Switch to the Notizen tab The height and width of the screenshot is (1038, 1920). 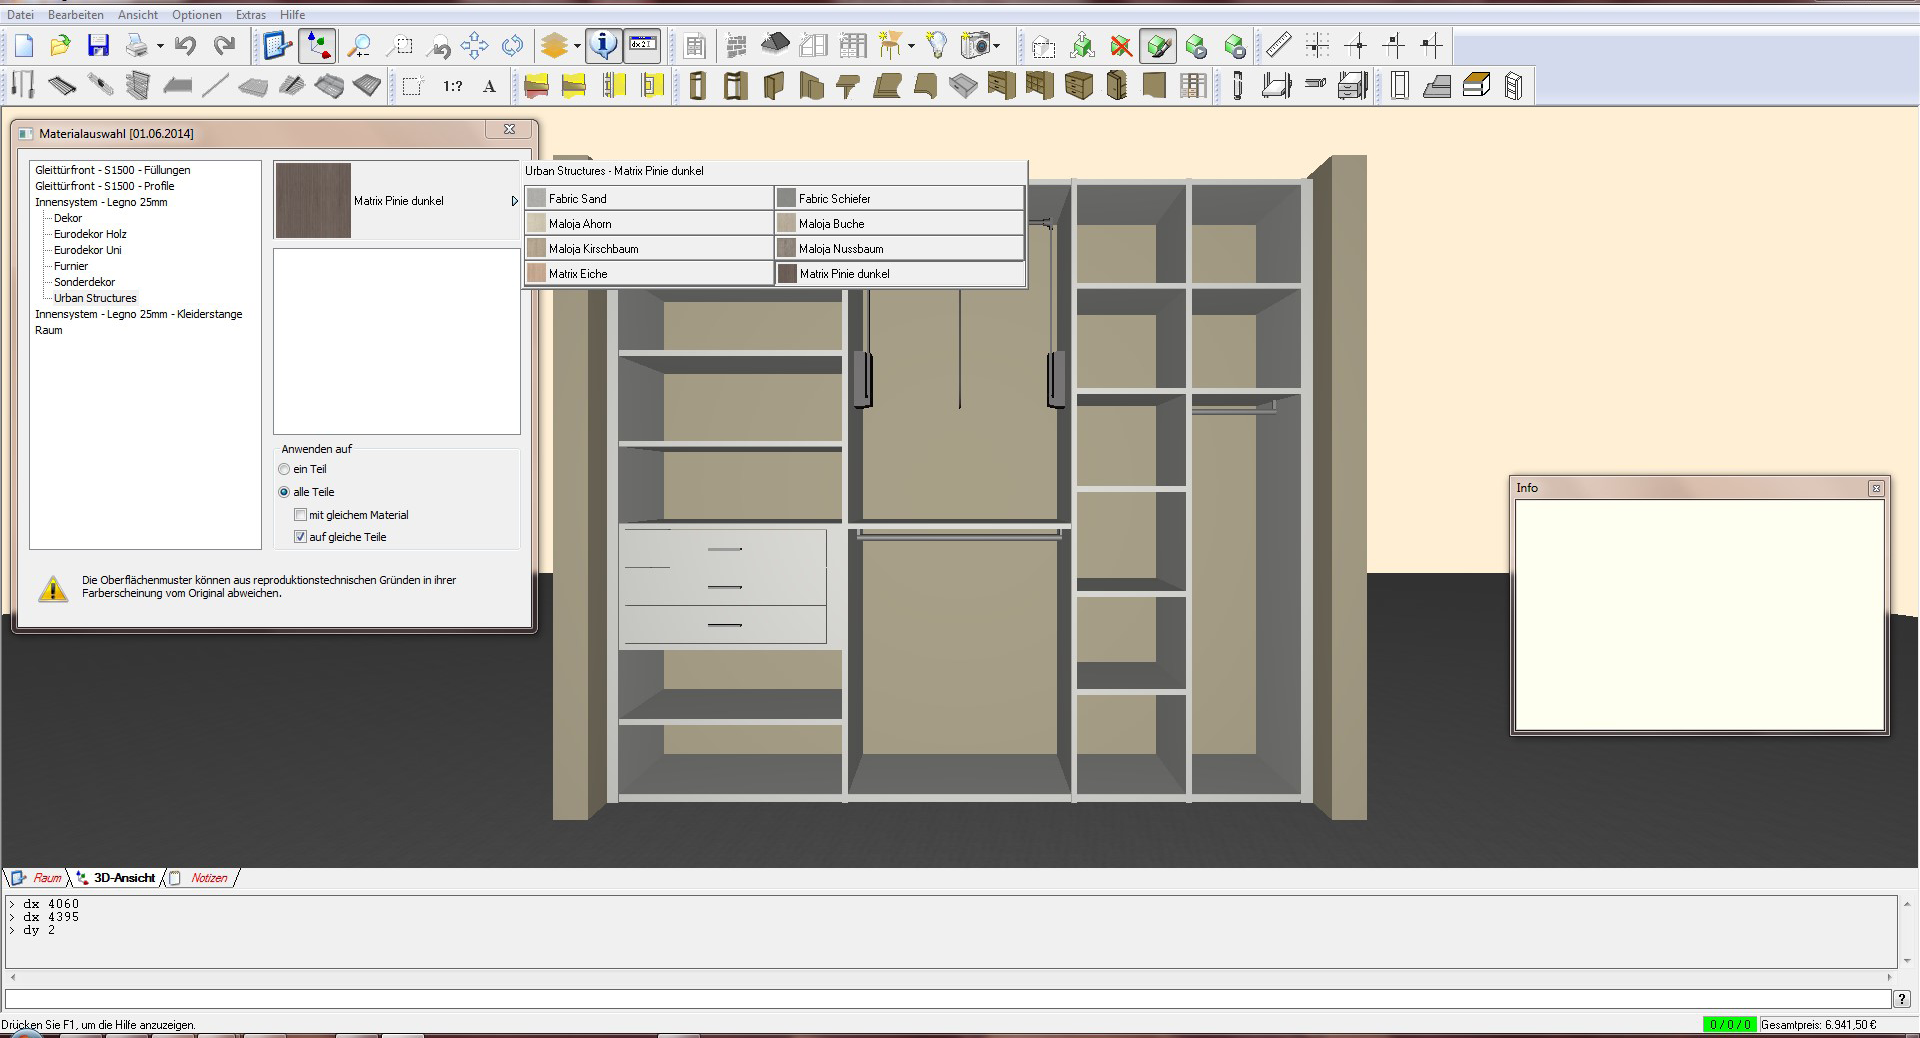click(x=208, y=878)
